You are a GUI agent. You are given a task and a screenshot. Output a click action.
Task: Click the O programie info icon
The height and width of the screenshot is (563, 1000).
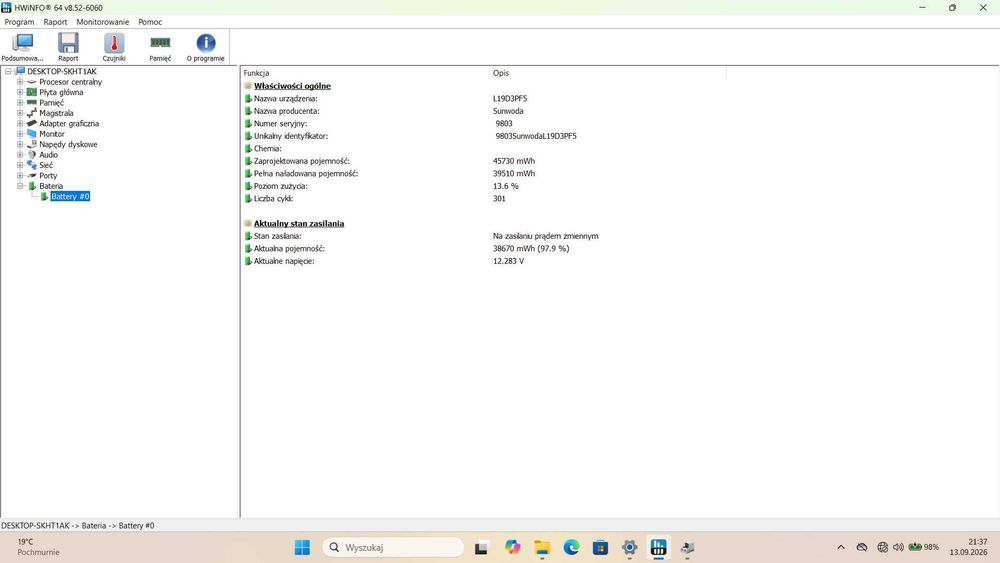[205, 47]
